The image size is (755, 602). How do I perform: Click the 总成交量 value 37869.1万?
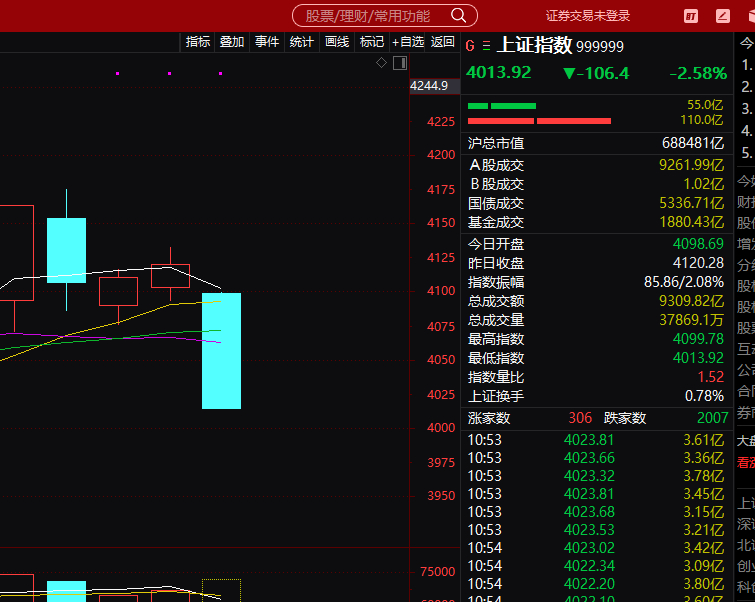tap(691, 320)
